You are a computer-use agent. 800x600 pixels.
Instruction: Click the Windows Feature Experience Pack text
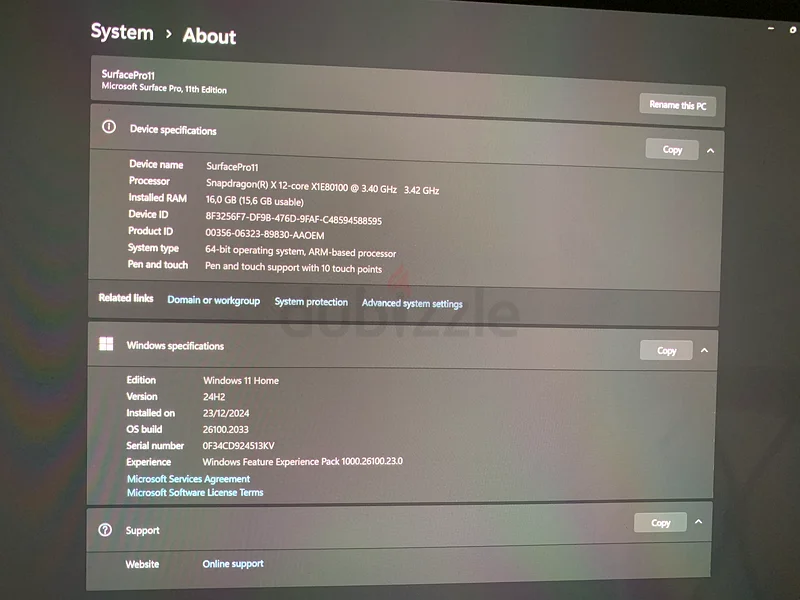[303, 461]
